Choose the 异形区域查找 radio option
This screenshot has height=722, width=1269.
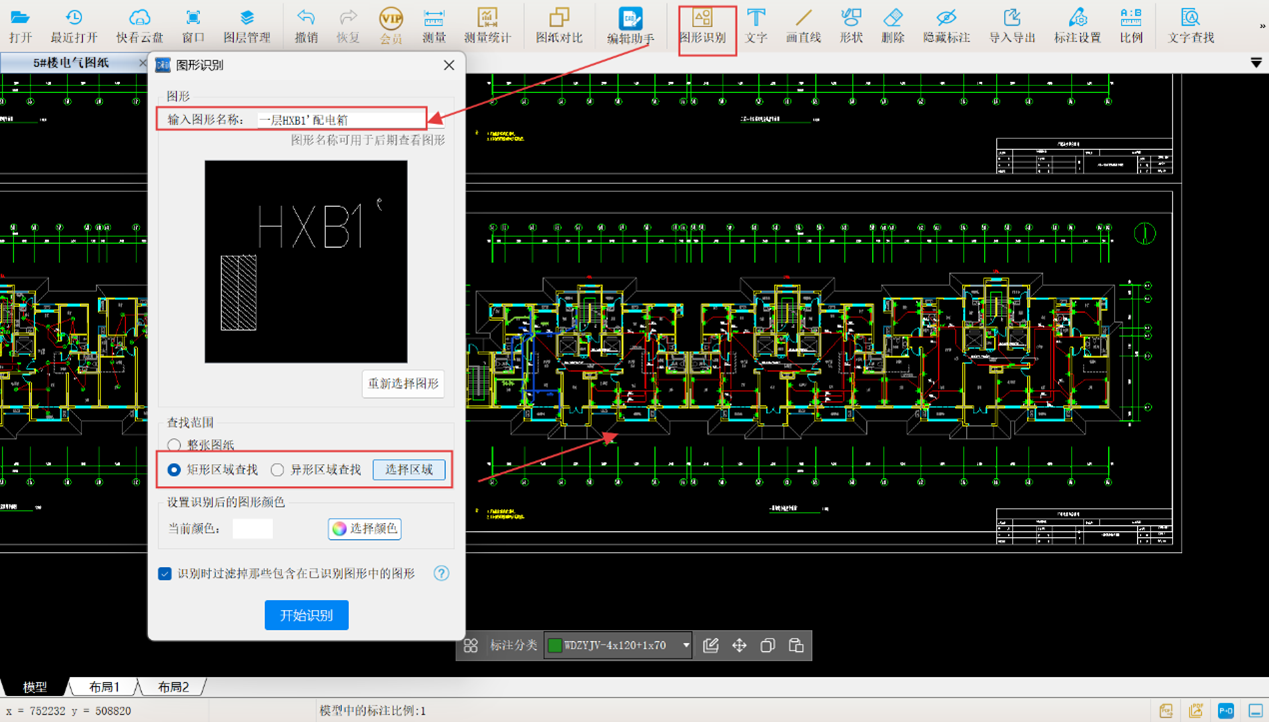point(278,470)
